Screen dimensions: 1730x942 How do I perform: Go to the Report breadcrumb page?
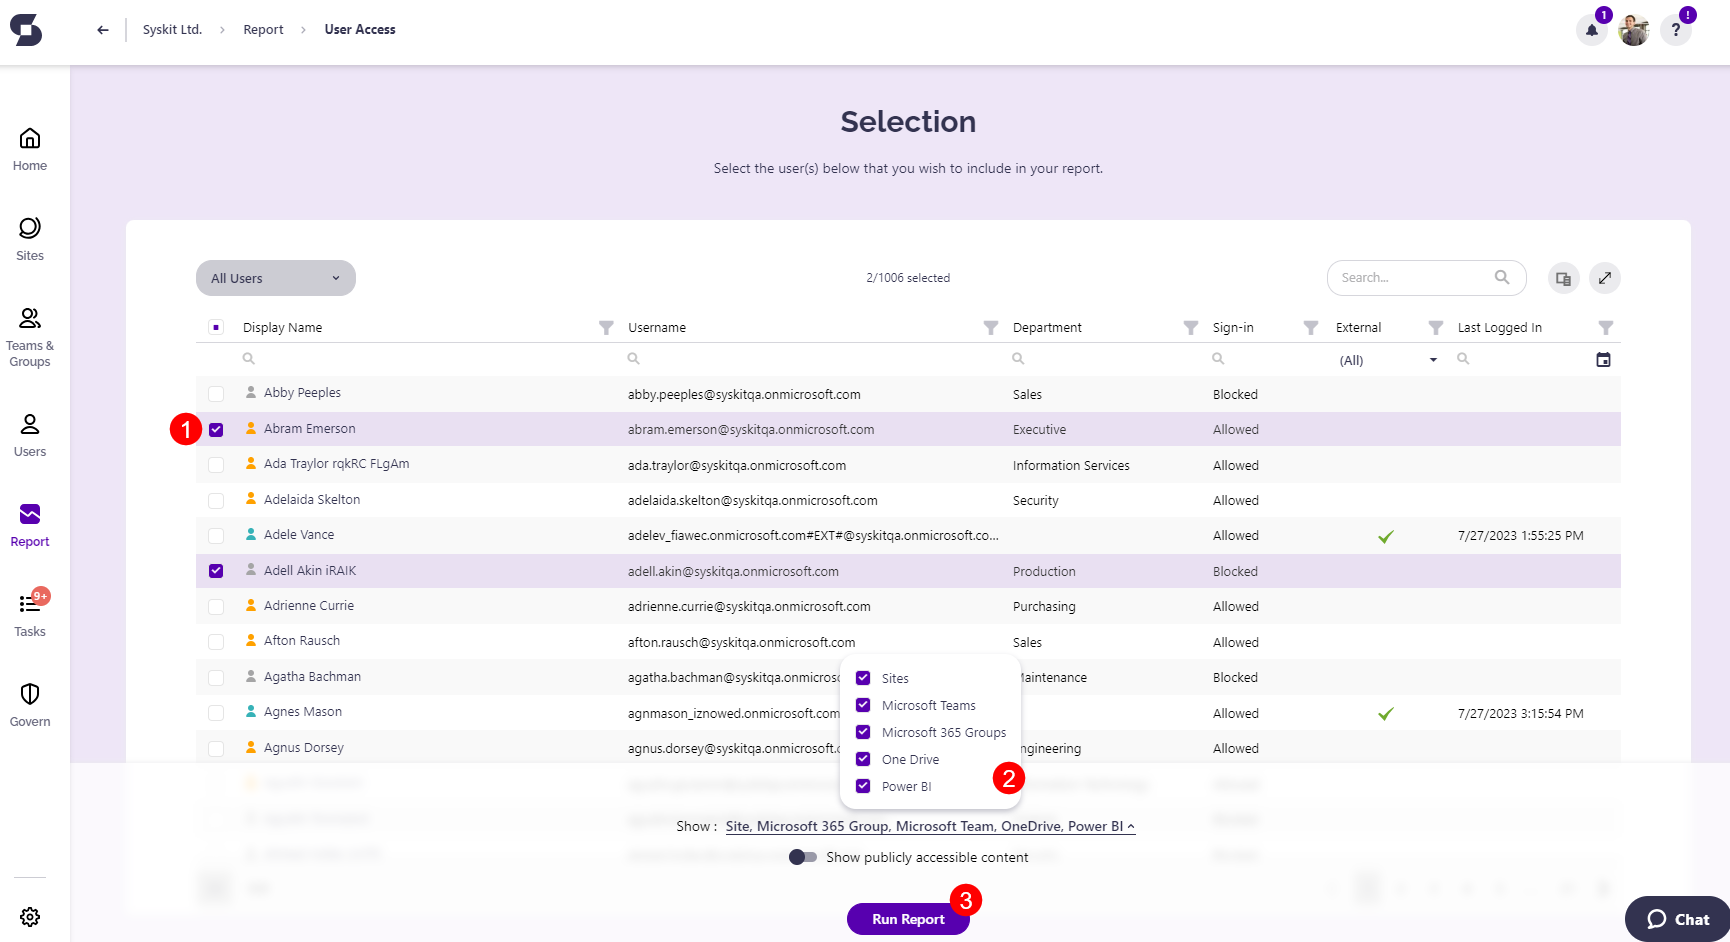(x=263, y=29)
